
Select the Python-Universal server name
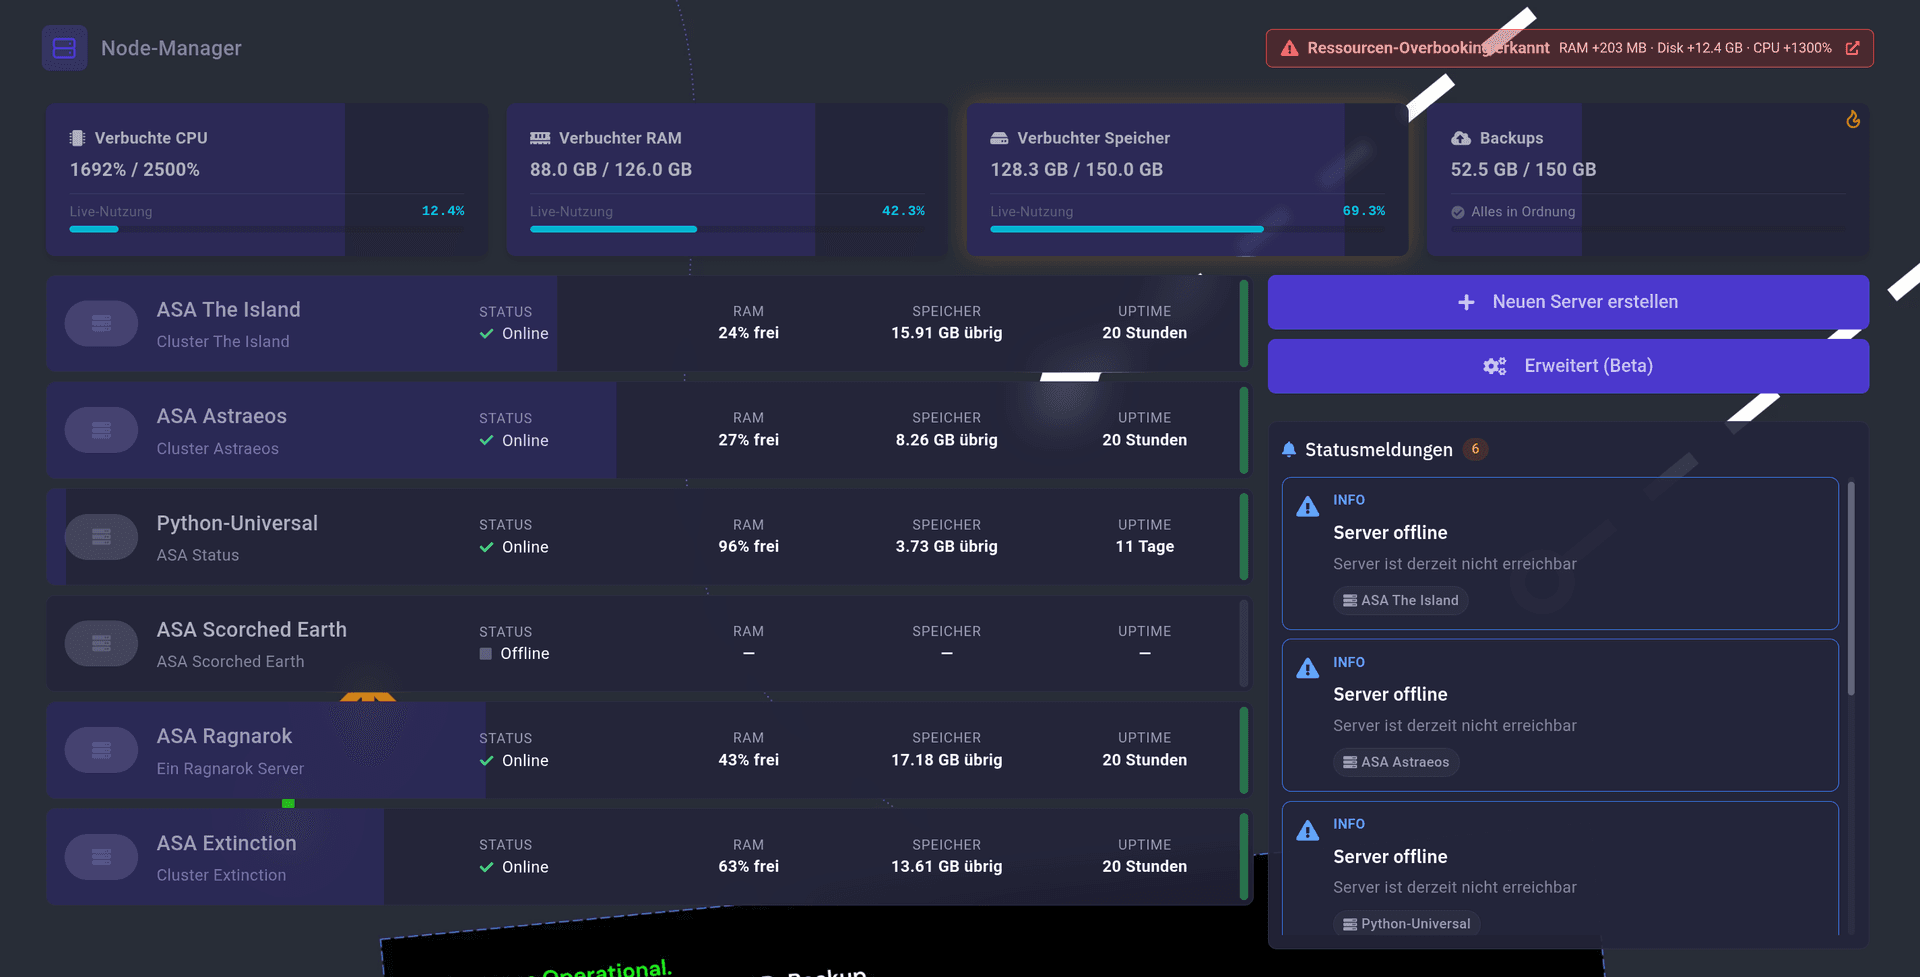click(237, 523)
